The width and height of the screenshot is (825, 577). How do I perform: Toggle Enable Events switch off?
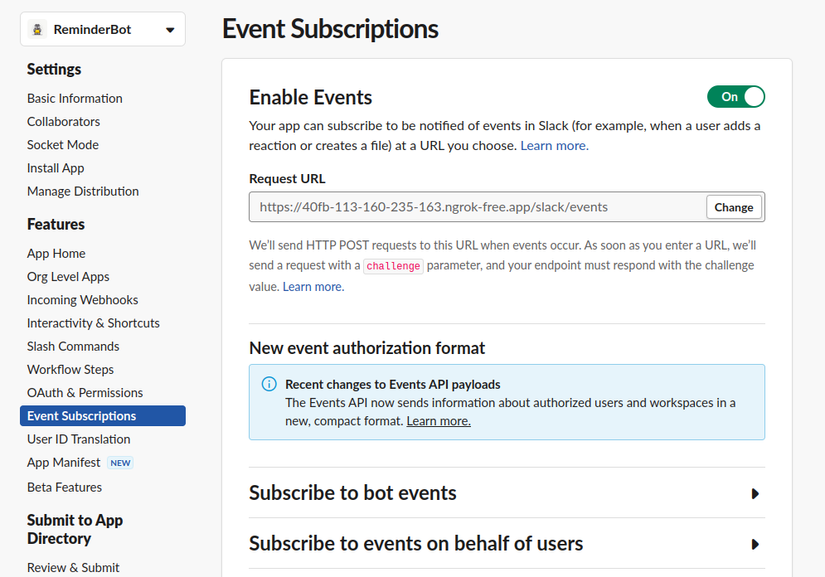coord(736,97)
